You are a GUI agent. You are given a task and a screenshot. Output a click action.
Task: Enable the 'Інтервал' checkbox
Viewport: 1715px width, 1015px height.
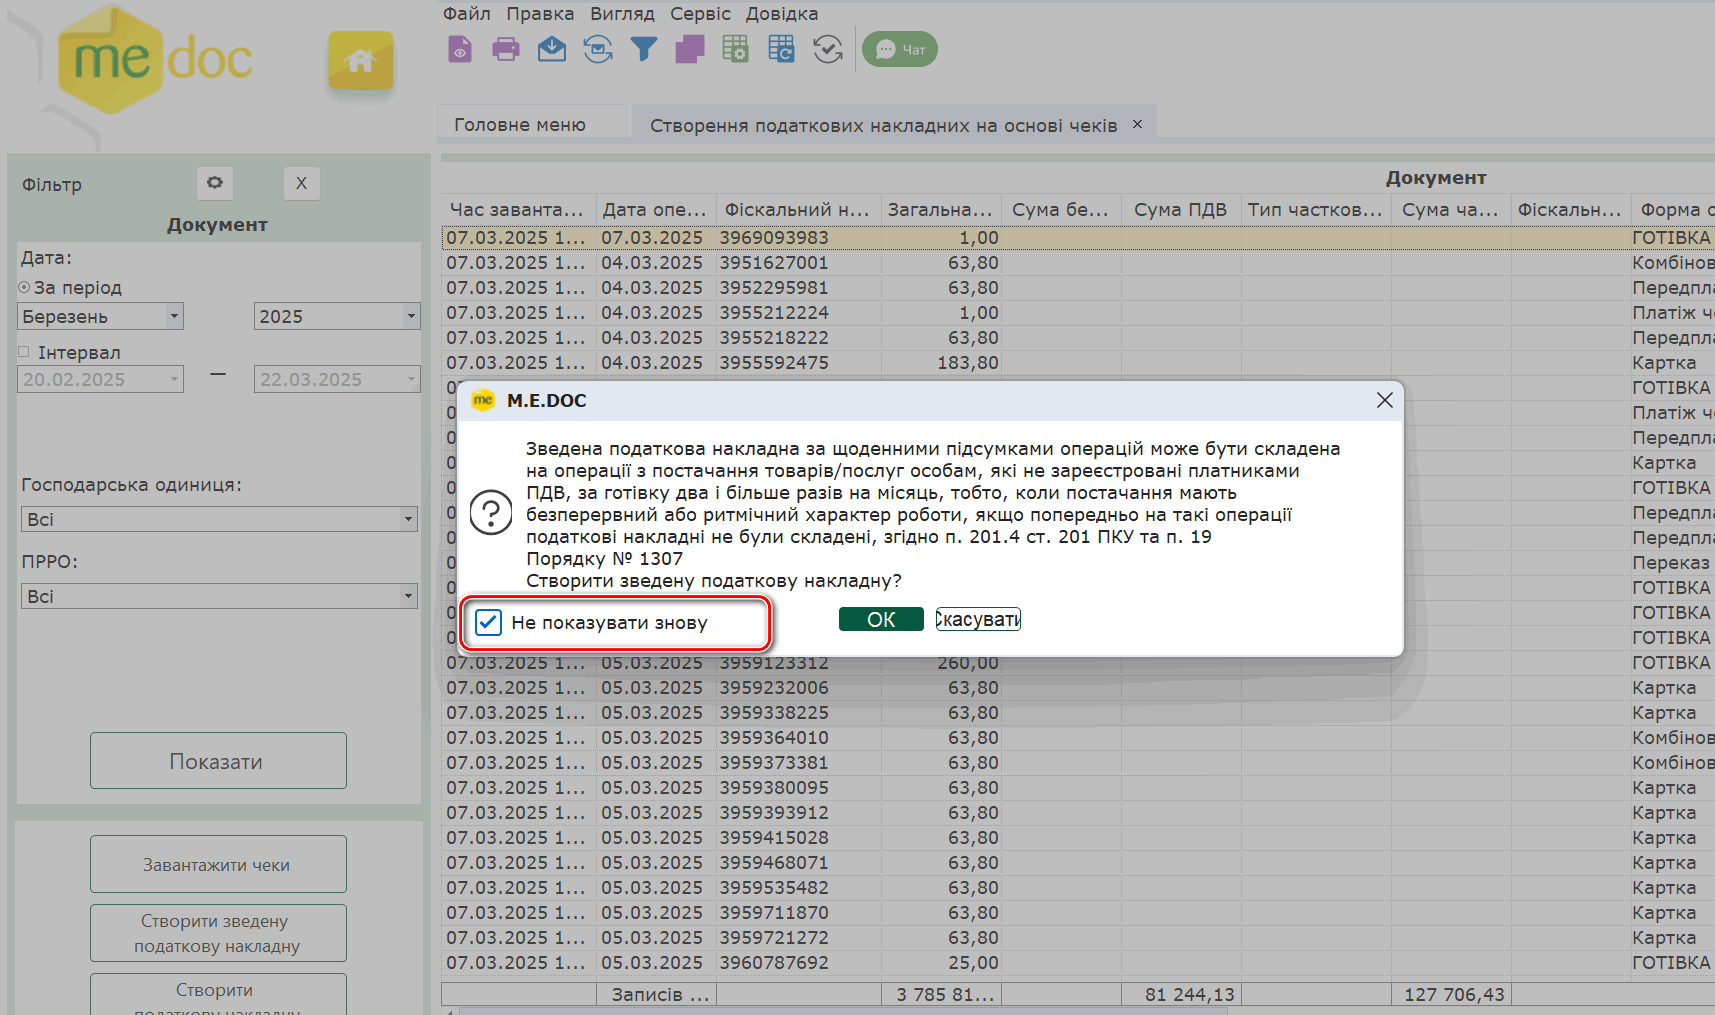(25, 353)
